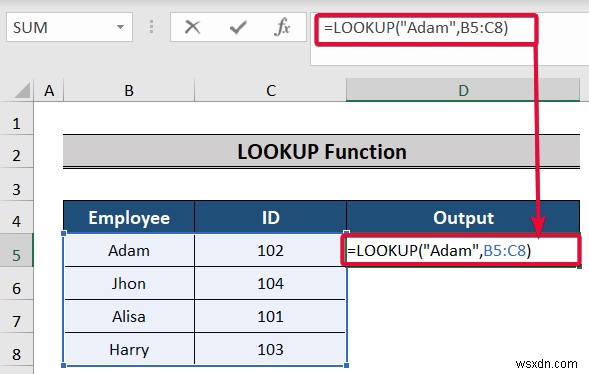The width and height of the screenshot is (589, 374).
Task: Confirm the formula with the checkmark icon
Action: (x=238, y=27)
